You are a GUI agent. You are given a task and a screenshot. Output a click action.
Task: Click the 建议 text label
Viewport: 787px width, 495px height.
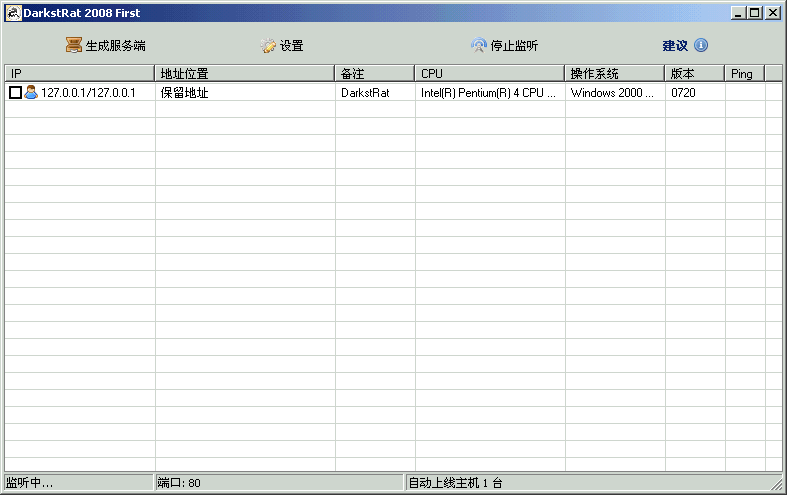click(x=675, y=46)
